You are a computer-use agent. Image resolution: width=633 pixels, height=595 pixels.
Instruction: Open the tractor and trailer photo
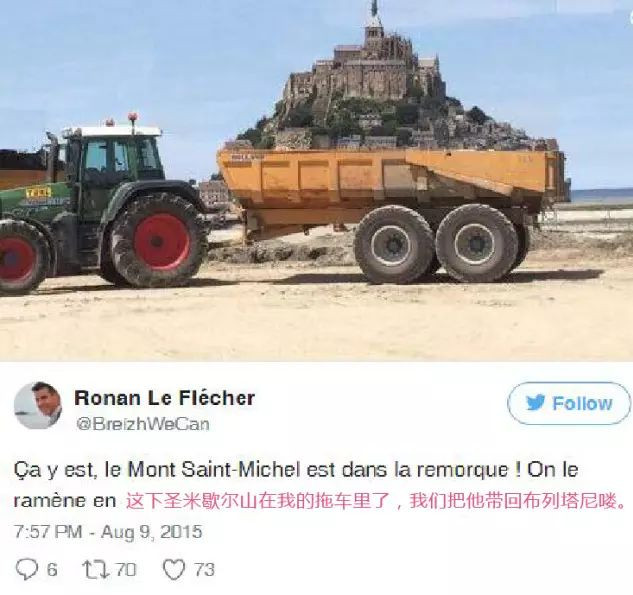(x=316, y=180)
